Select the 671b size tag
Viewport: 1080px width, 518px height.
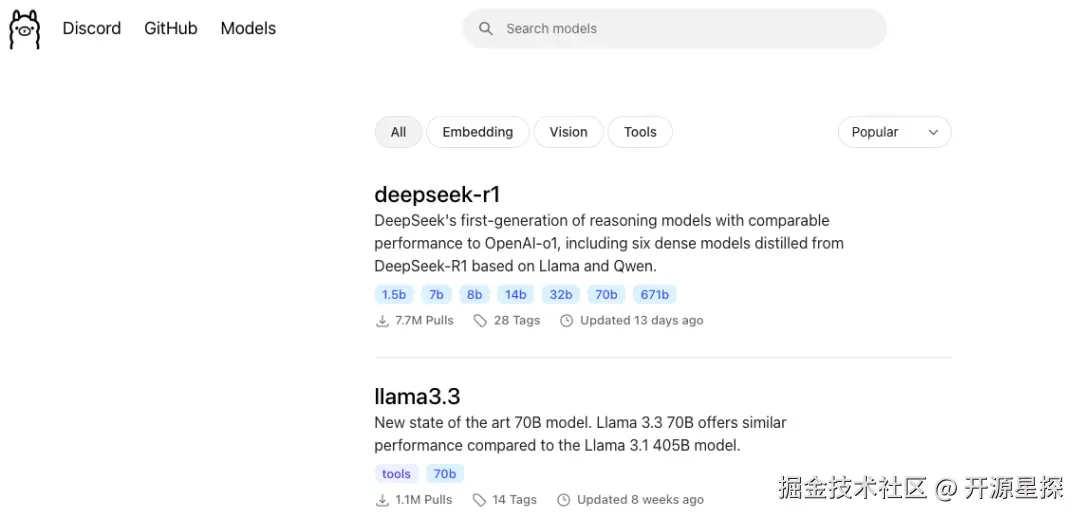point(654,294)
